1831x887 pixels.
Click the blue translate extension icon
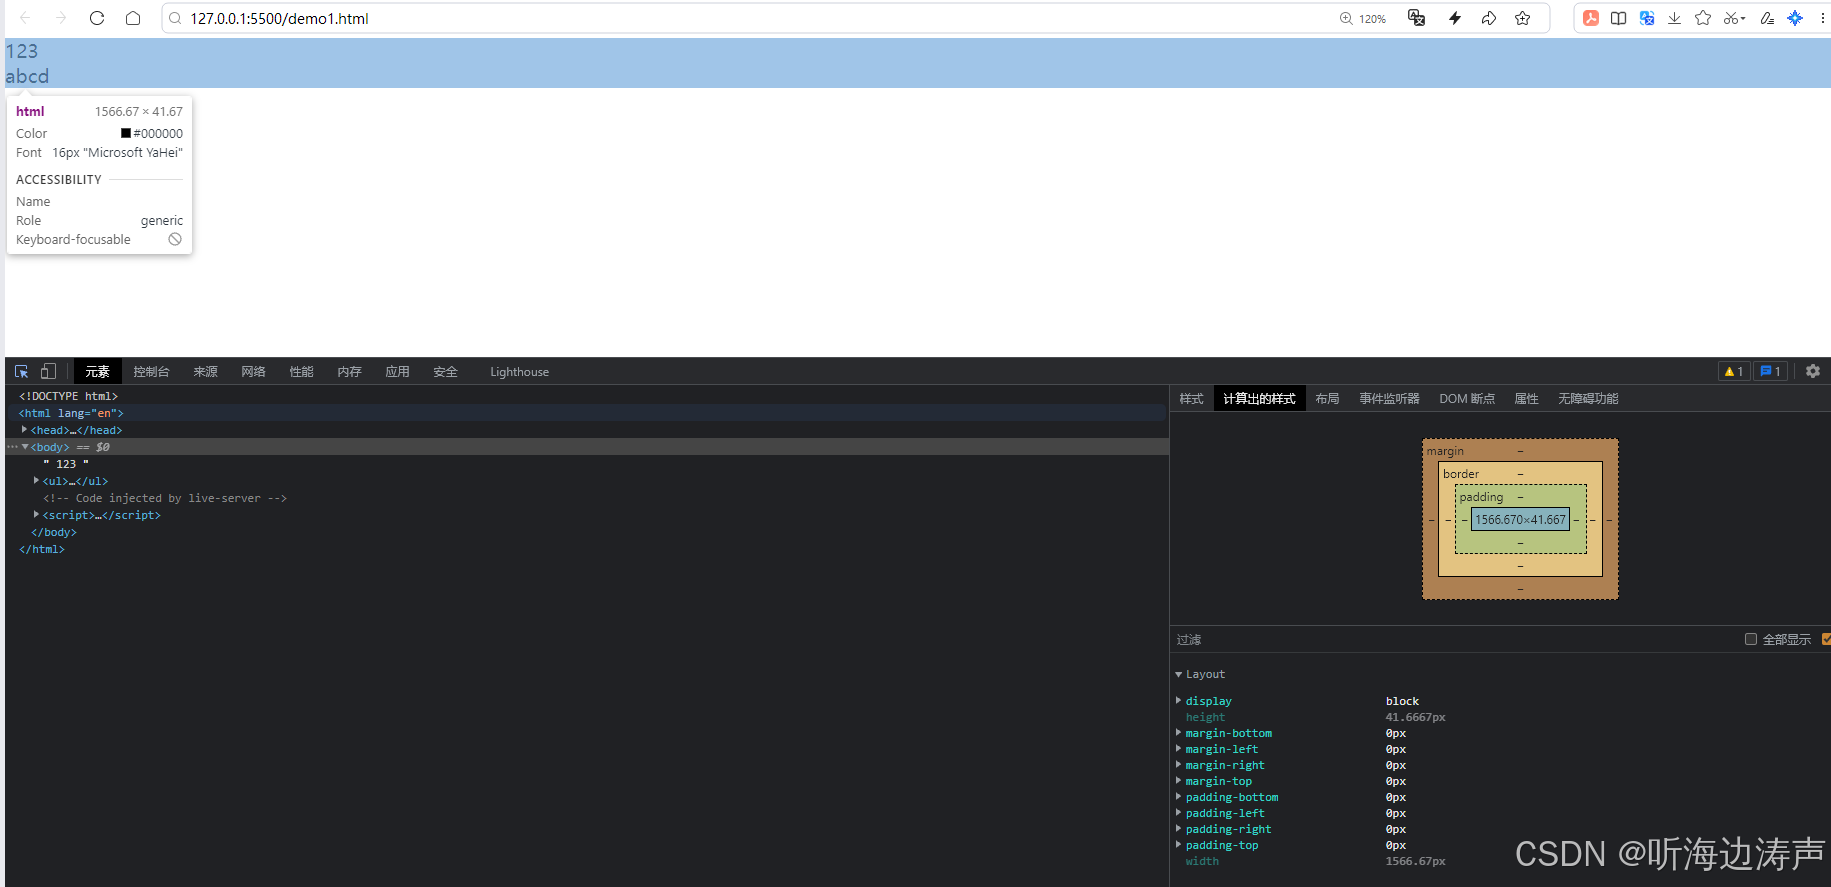coord(1647,18)
